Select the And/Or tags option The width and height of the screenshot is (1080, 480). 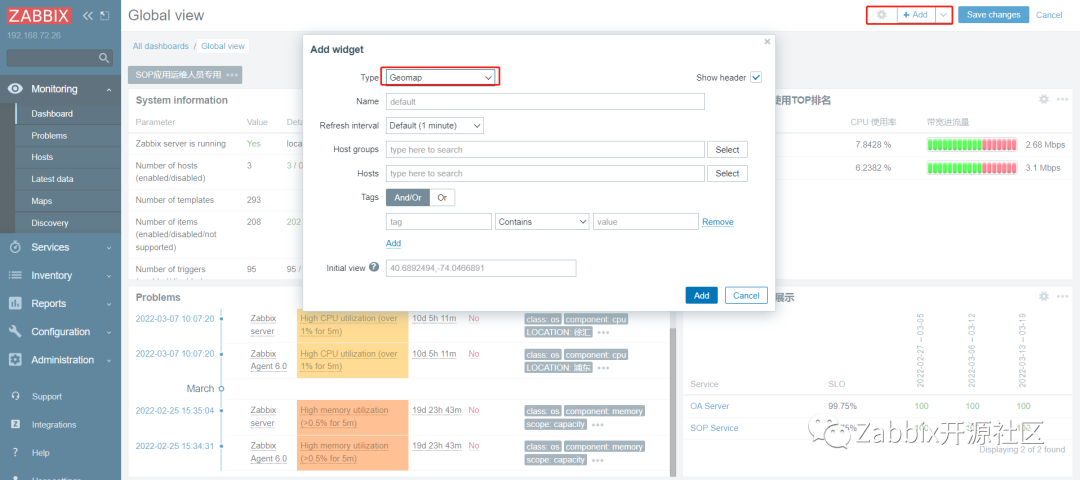click(x=408, y=197)
